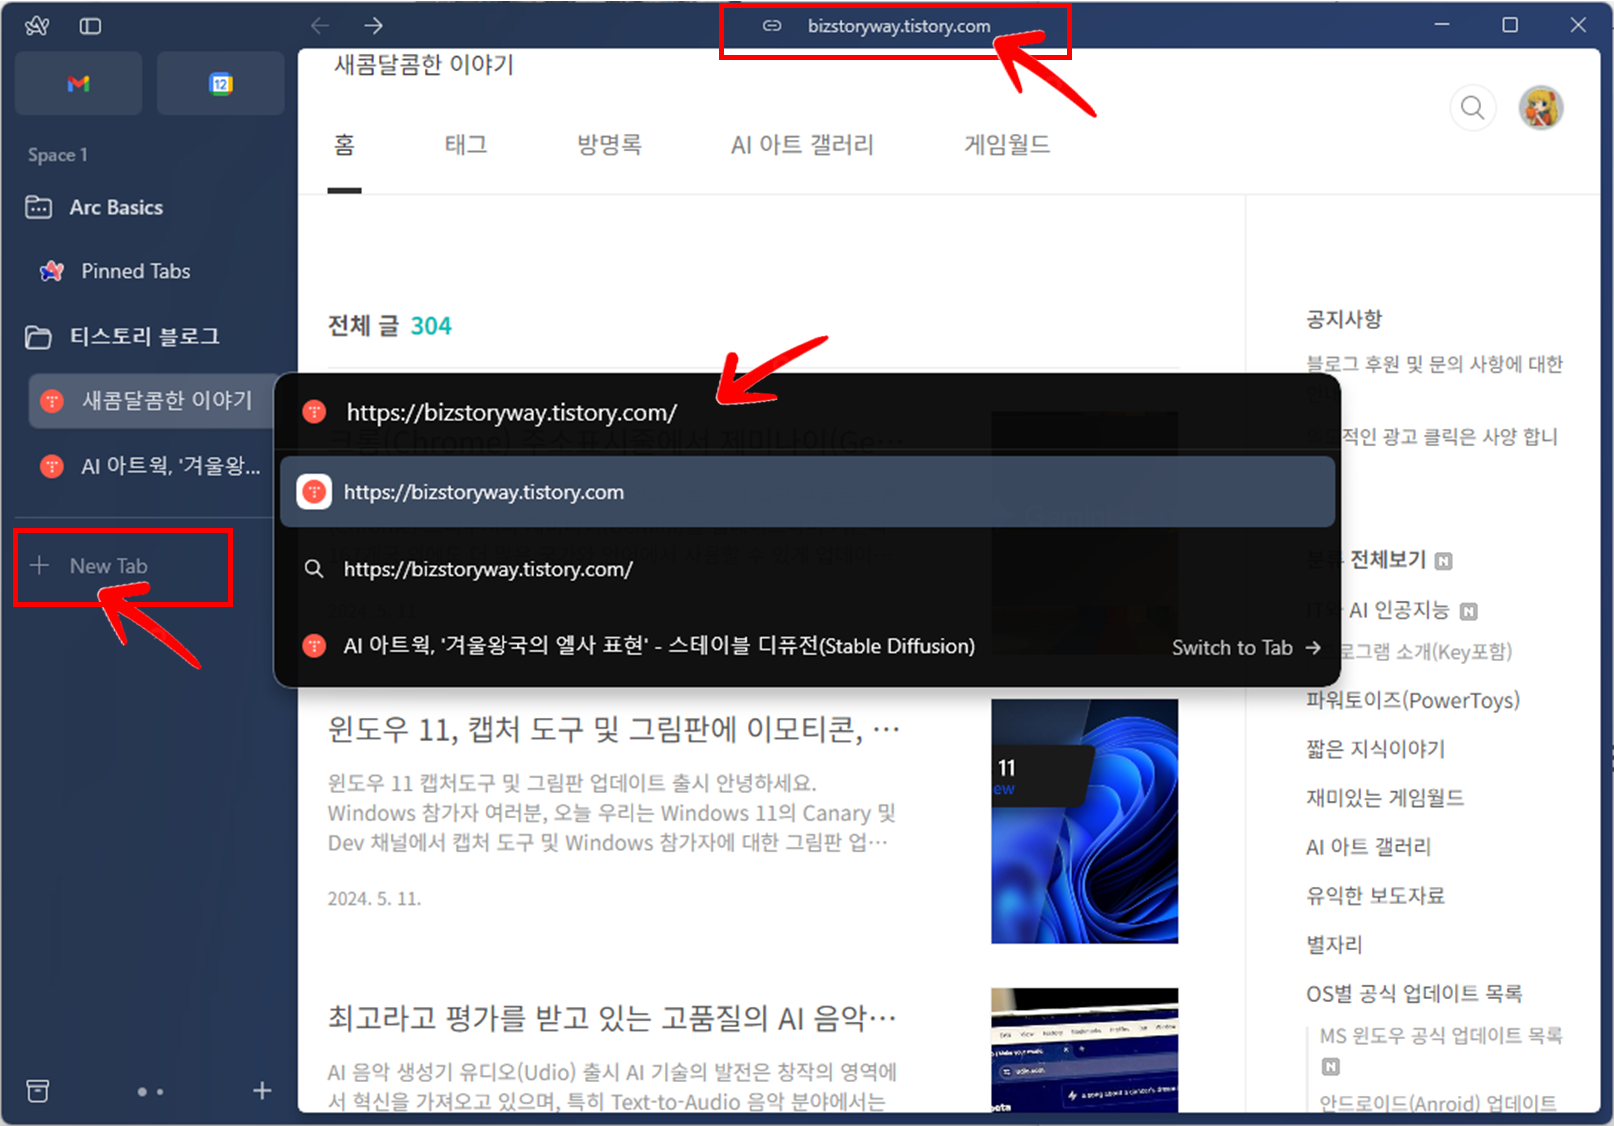Image resolution: width=1614 pixels, height=1126 pixels.
Task: Open the Windows 11 post thumbnail
Action: point(1085,821)
